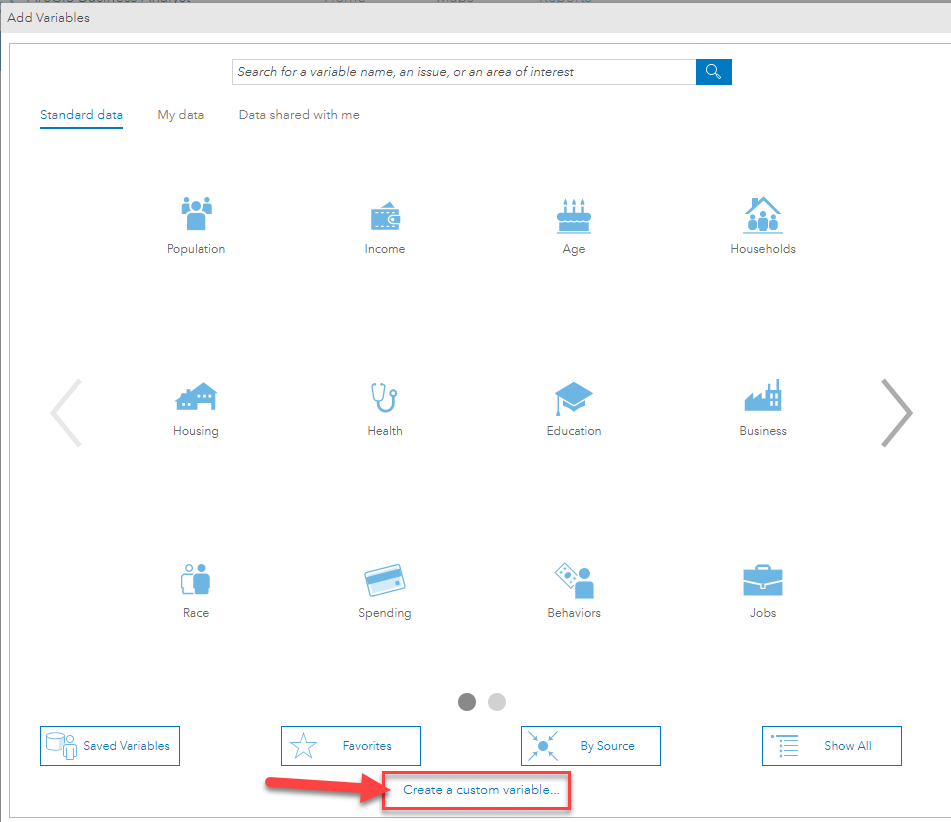Image resolution: width=951 pixels, height=822 pixels.
Task: Open the Business factory icon
Action: click(x=763, y=397)
